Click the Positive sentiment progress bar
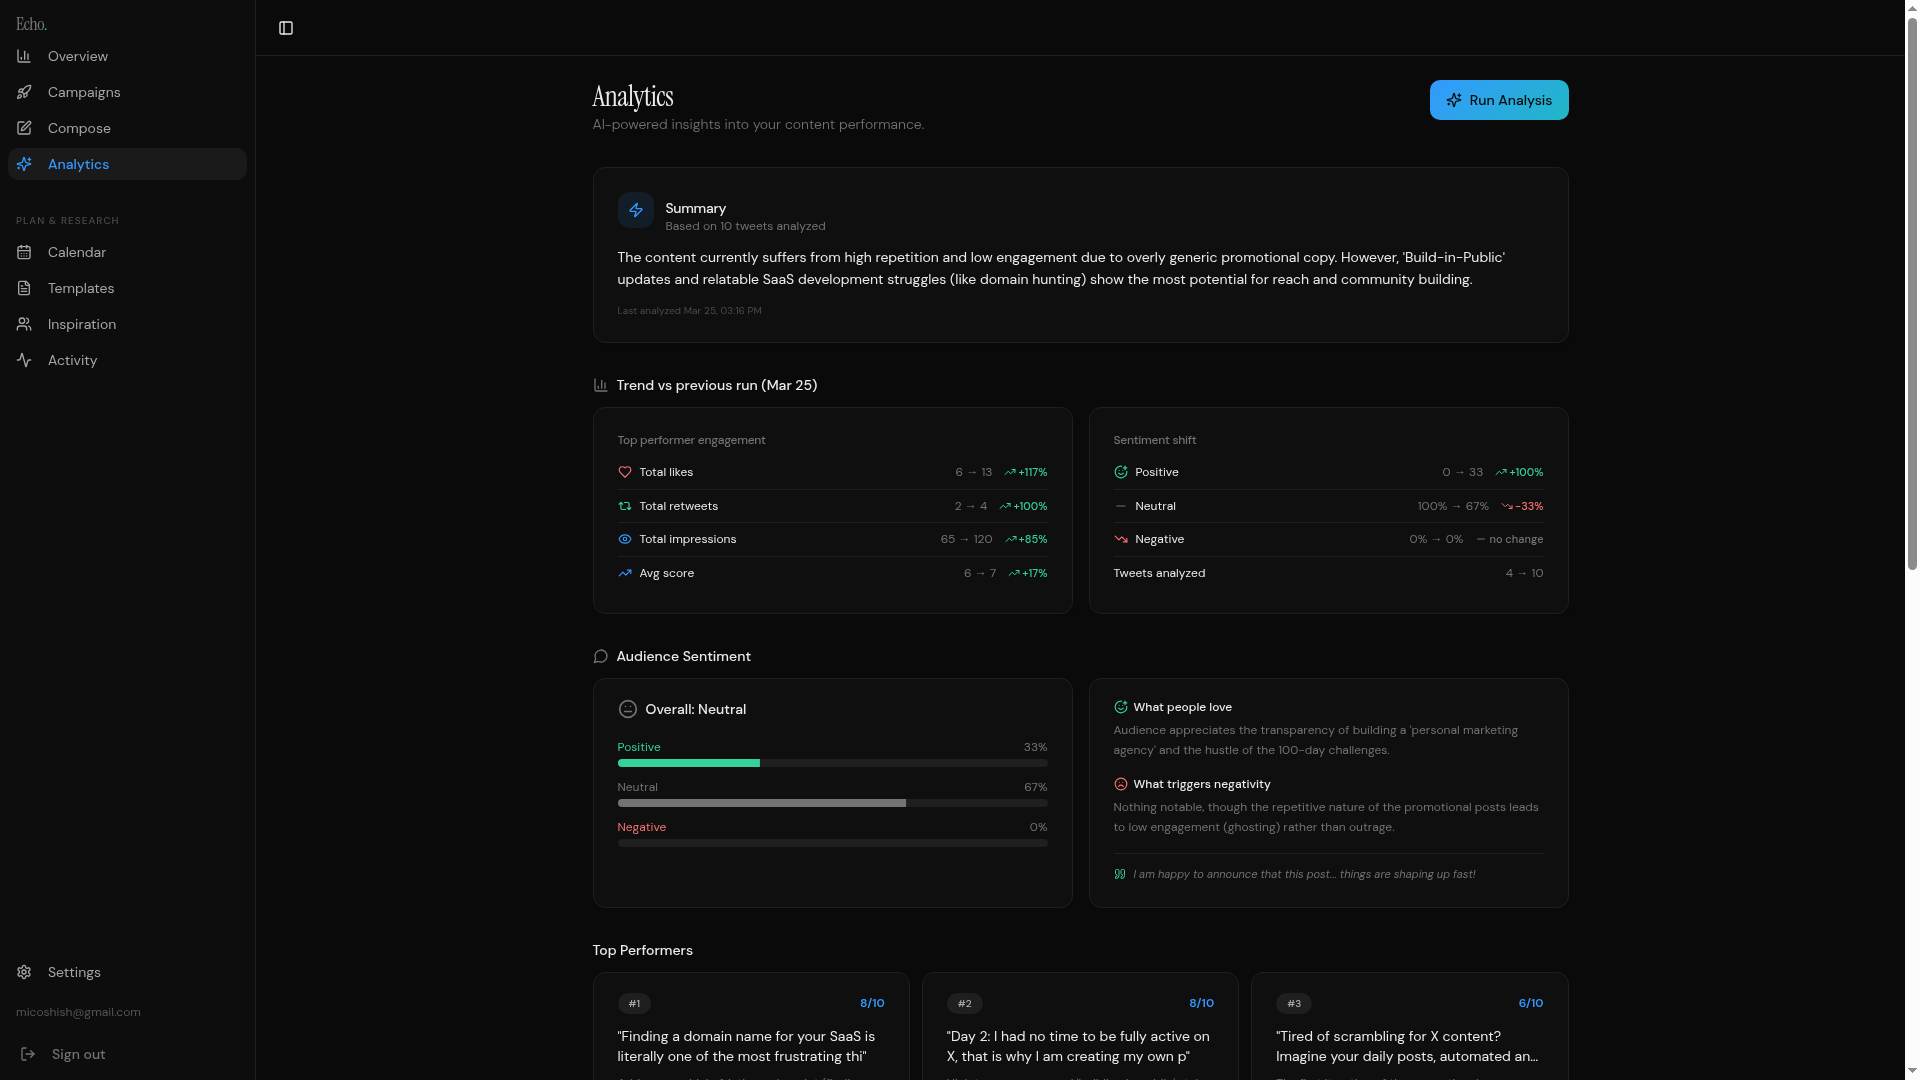1920x1080 pixels. (x=831, y=763)
